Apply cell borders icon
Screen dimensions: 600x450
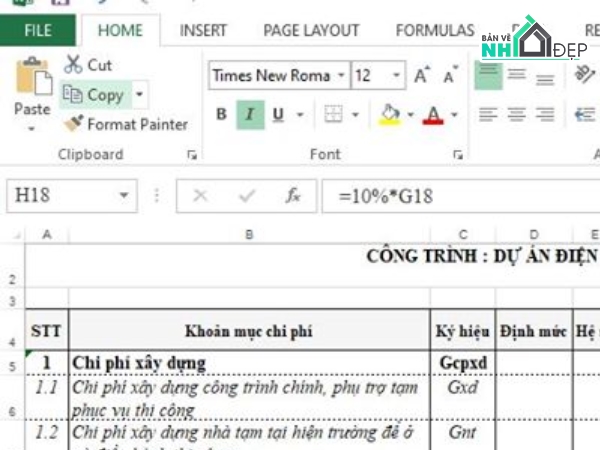[333, 114]
